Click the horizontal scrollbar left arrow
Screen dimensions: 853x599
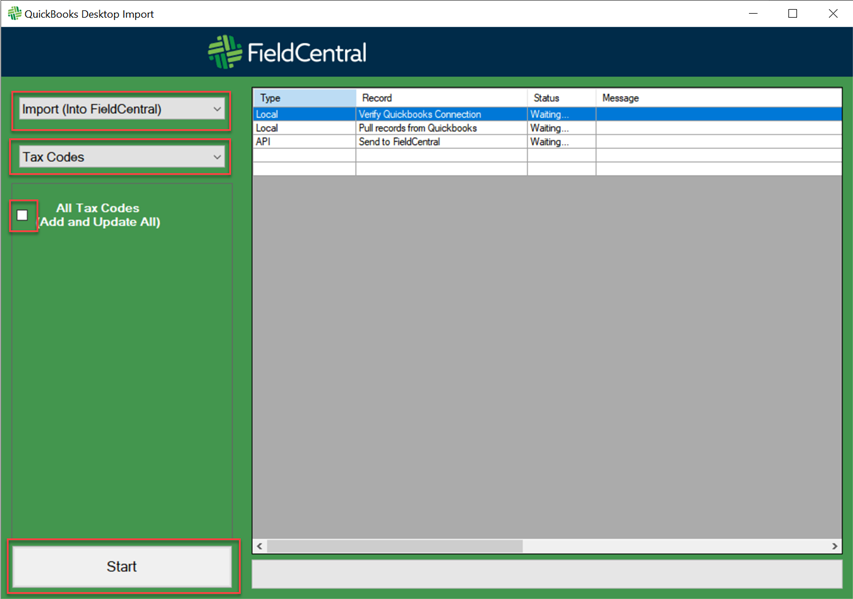coord(260,546)
